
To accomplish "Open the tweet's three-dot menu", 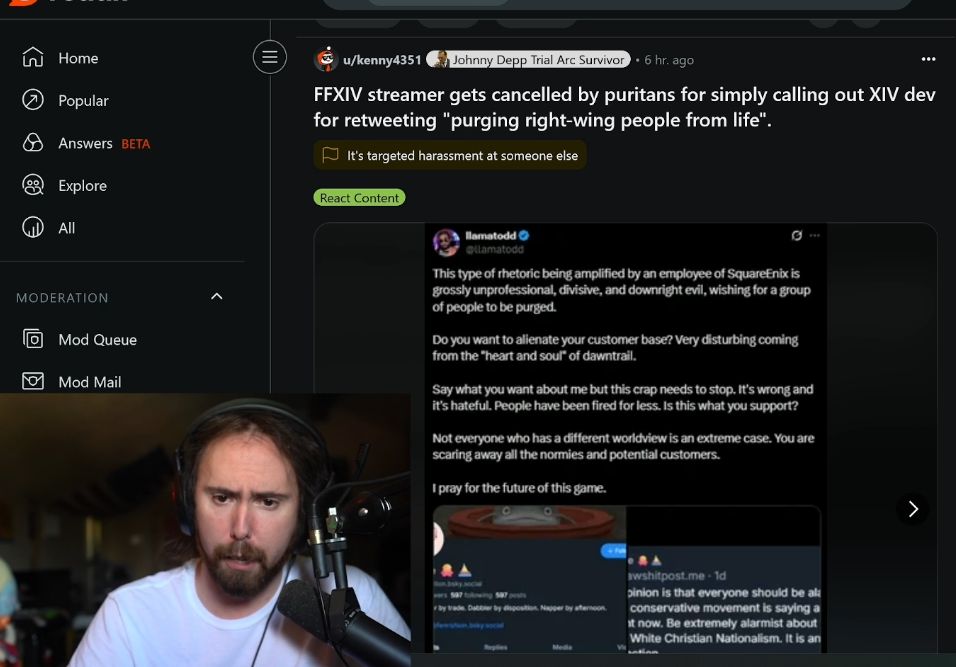I will coord(815,235).
